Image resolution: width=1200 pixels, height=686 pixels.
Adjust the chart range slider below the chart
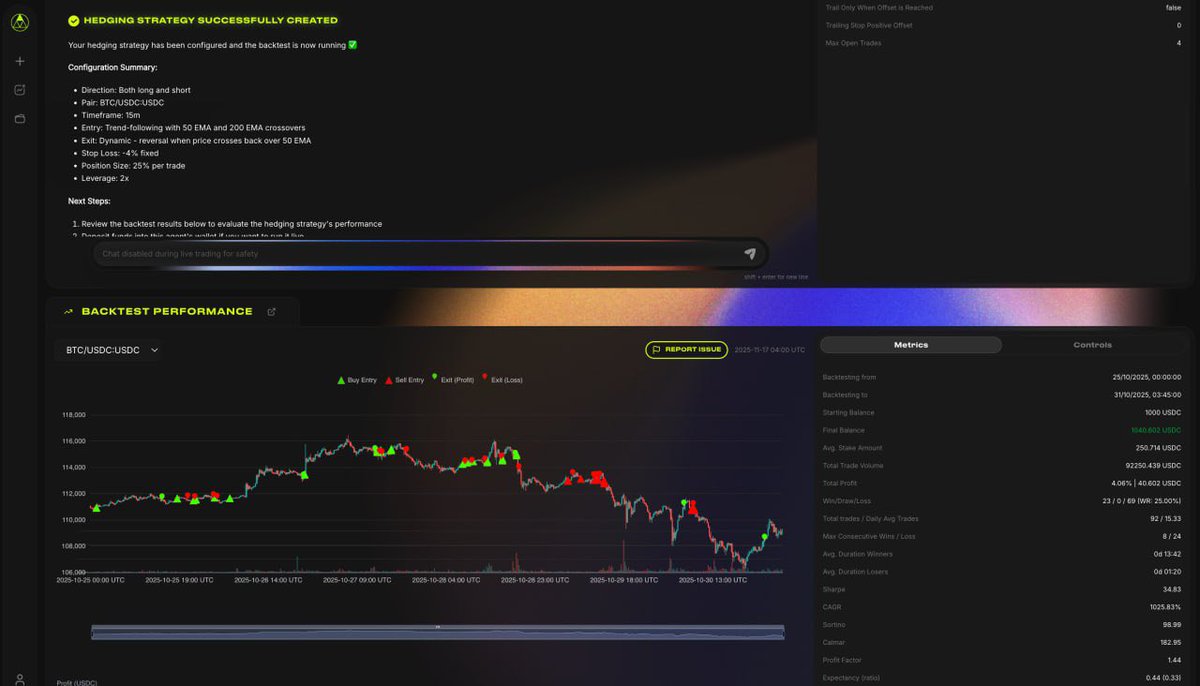coord(437,629)
